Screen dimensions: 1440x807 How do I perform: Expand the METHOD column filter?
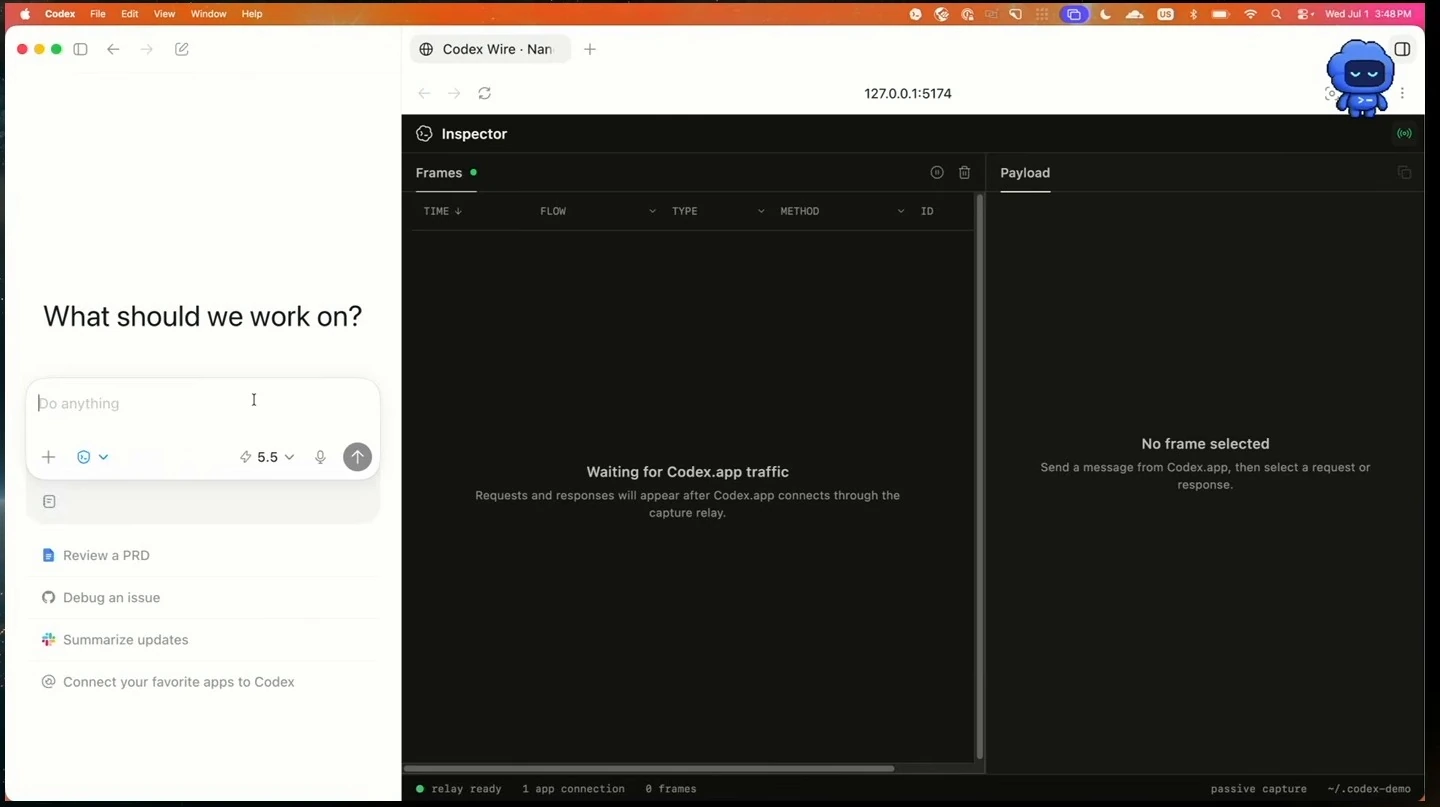coord(900,211)
